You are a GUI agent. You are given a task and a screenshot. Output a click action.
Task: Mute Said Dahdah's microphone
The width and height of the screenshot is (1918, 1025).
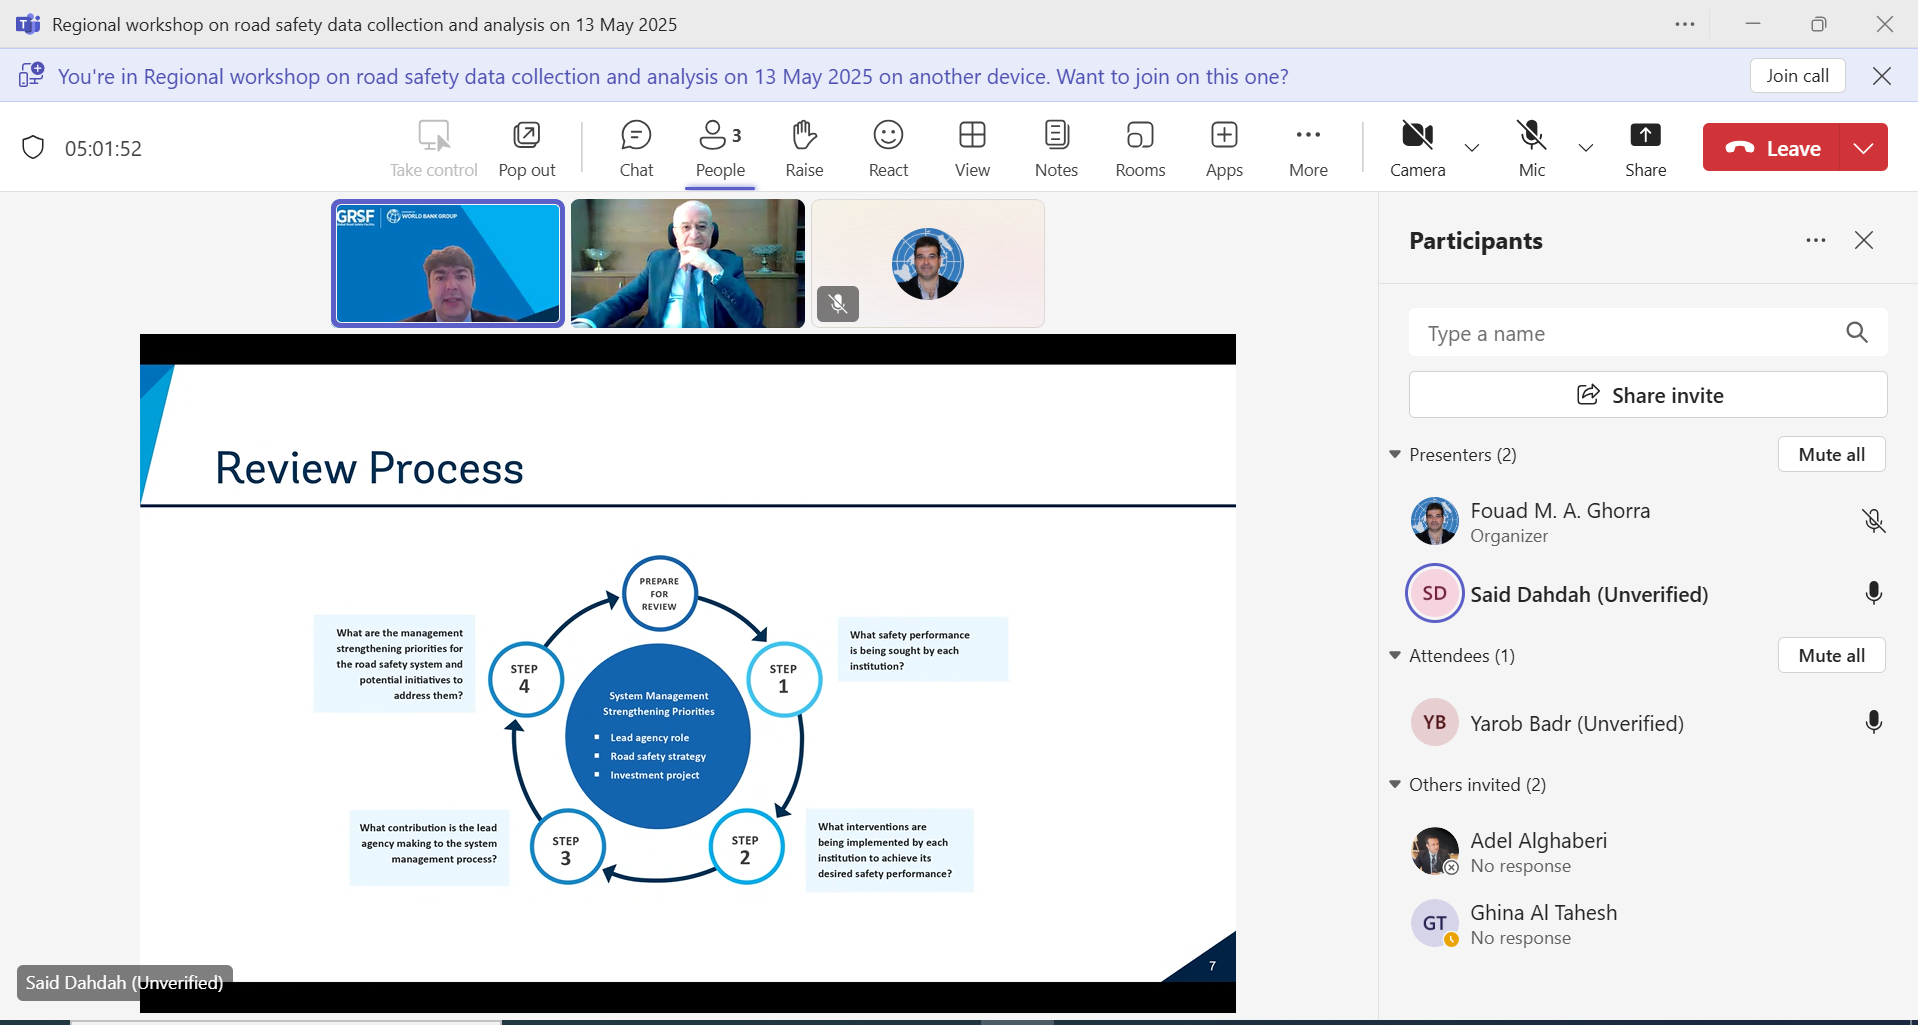(x=1873, y=593)
